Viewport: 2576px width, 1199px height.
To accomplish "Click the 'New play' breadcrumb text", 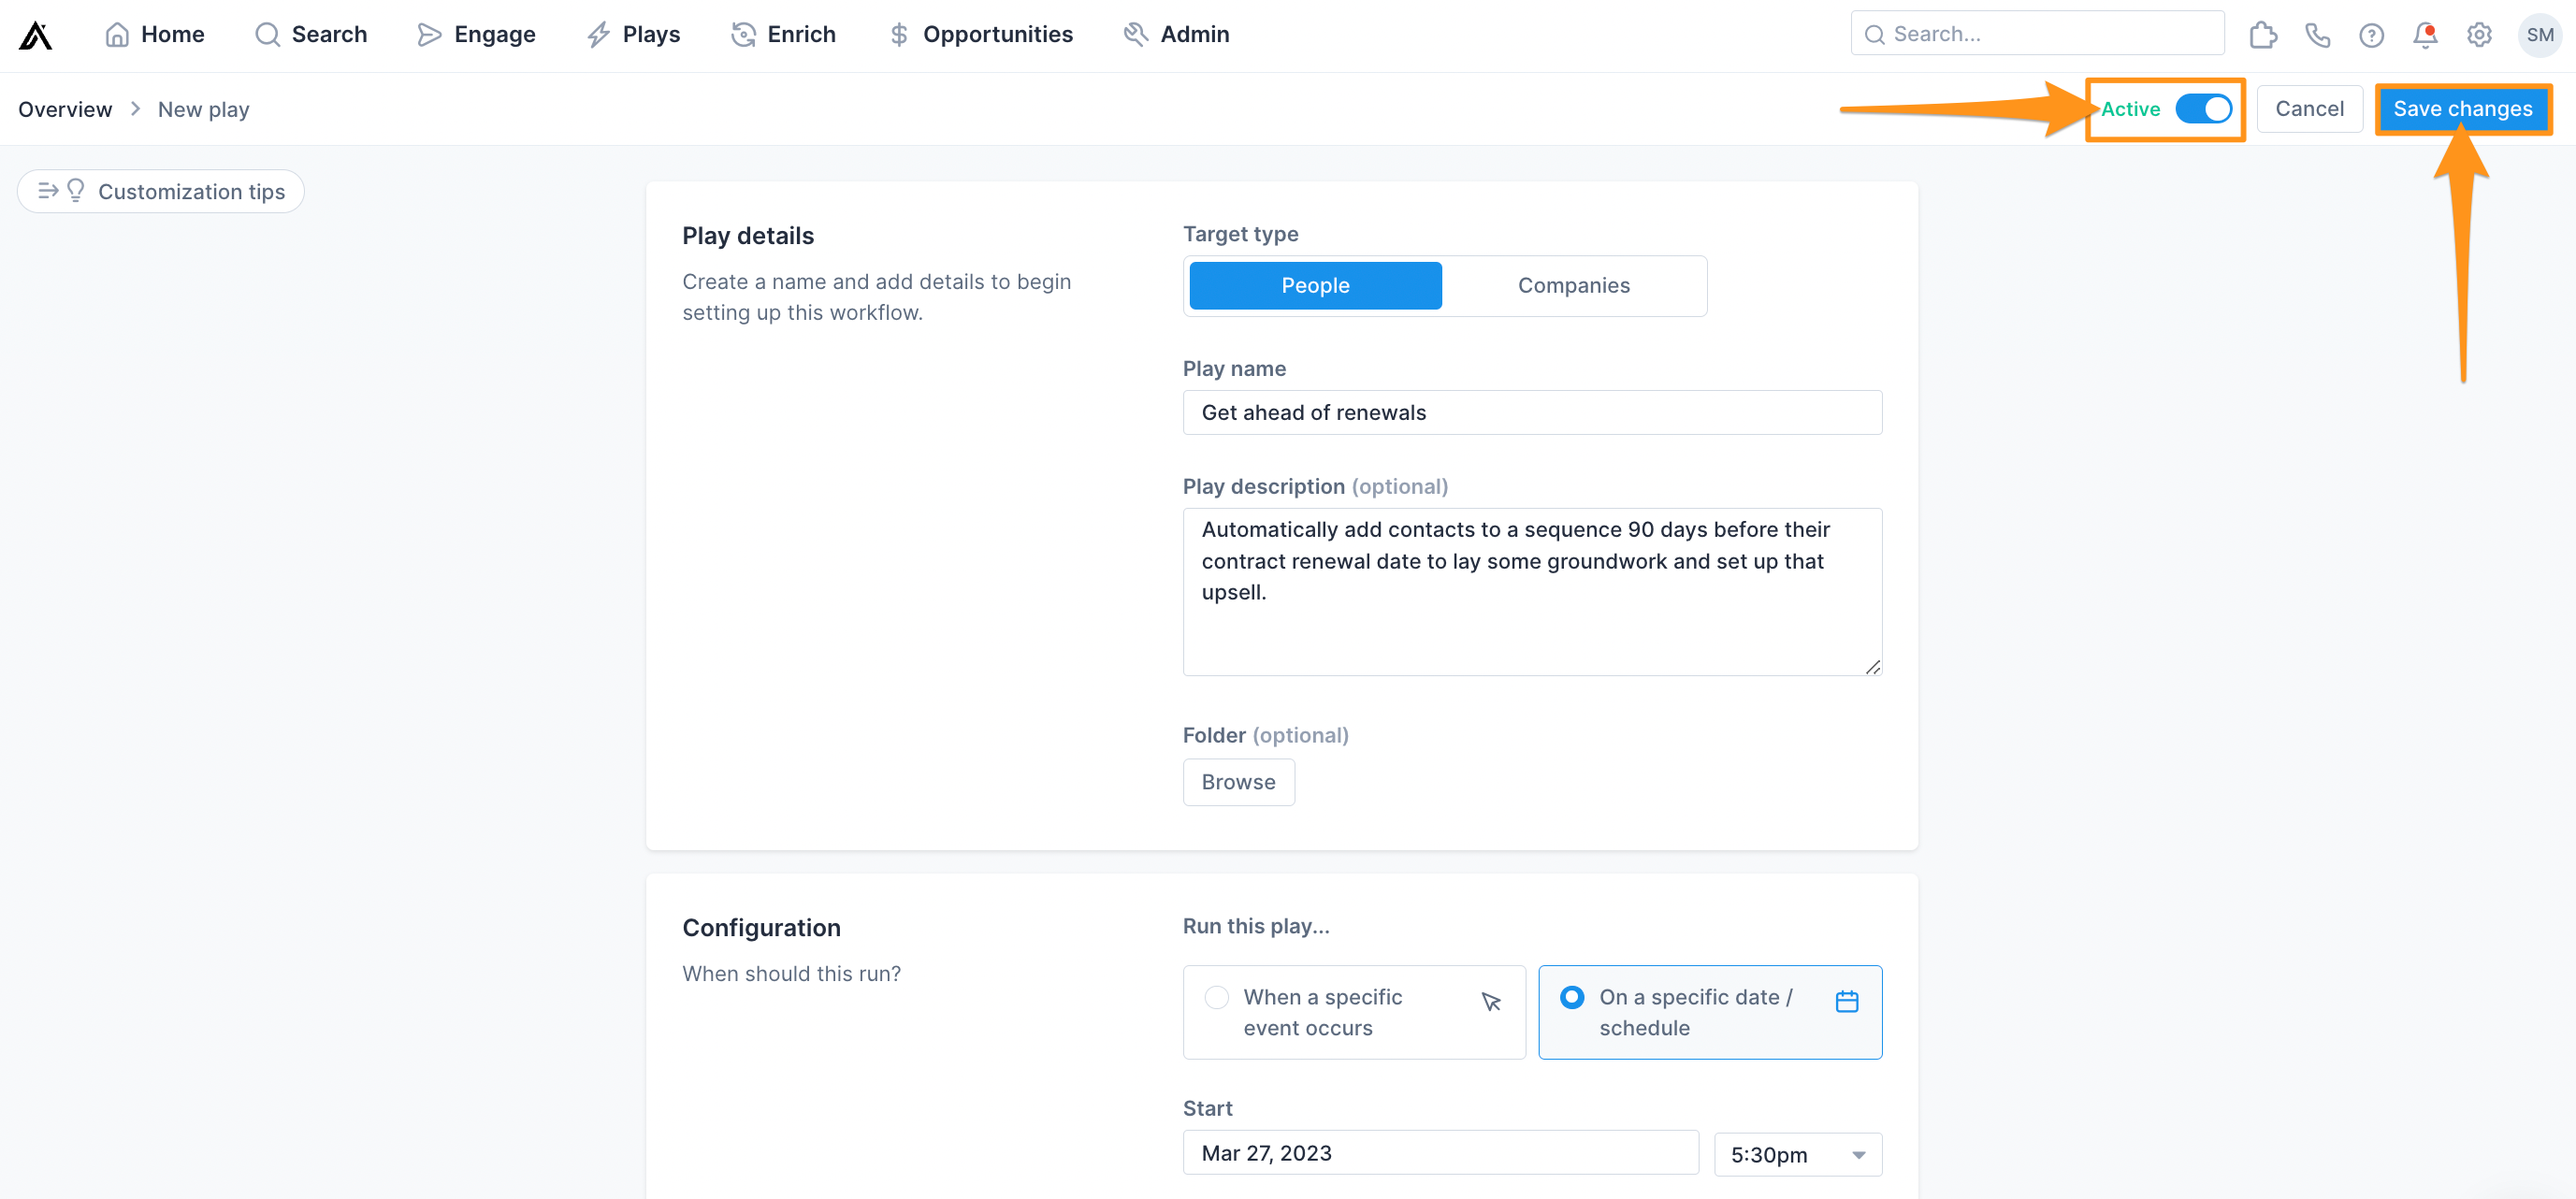I will (x=203, y=109).
